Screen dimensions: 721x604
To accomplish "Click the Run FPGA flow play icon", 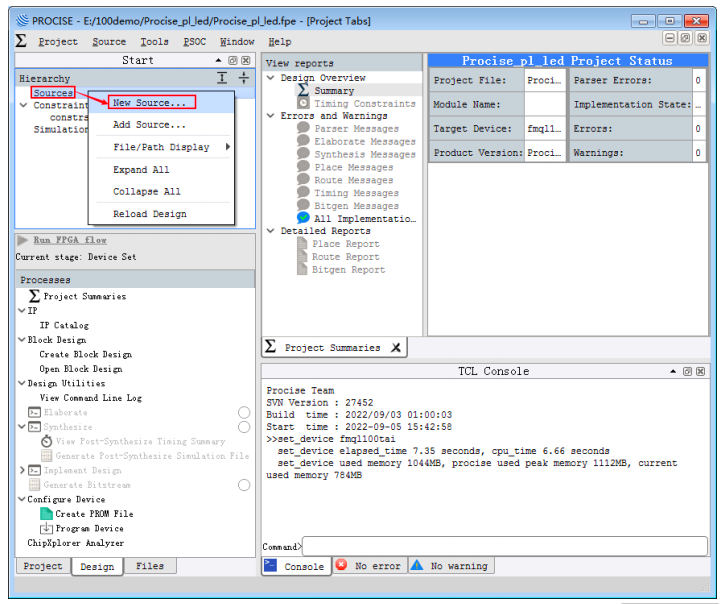I will [22, 240].
